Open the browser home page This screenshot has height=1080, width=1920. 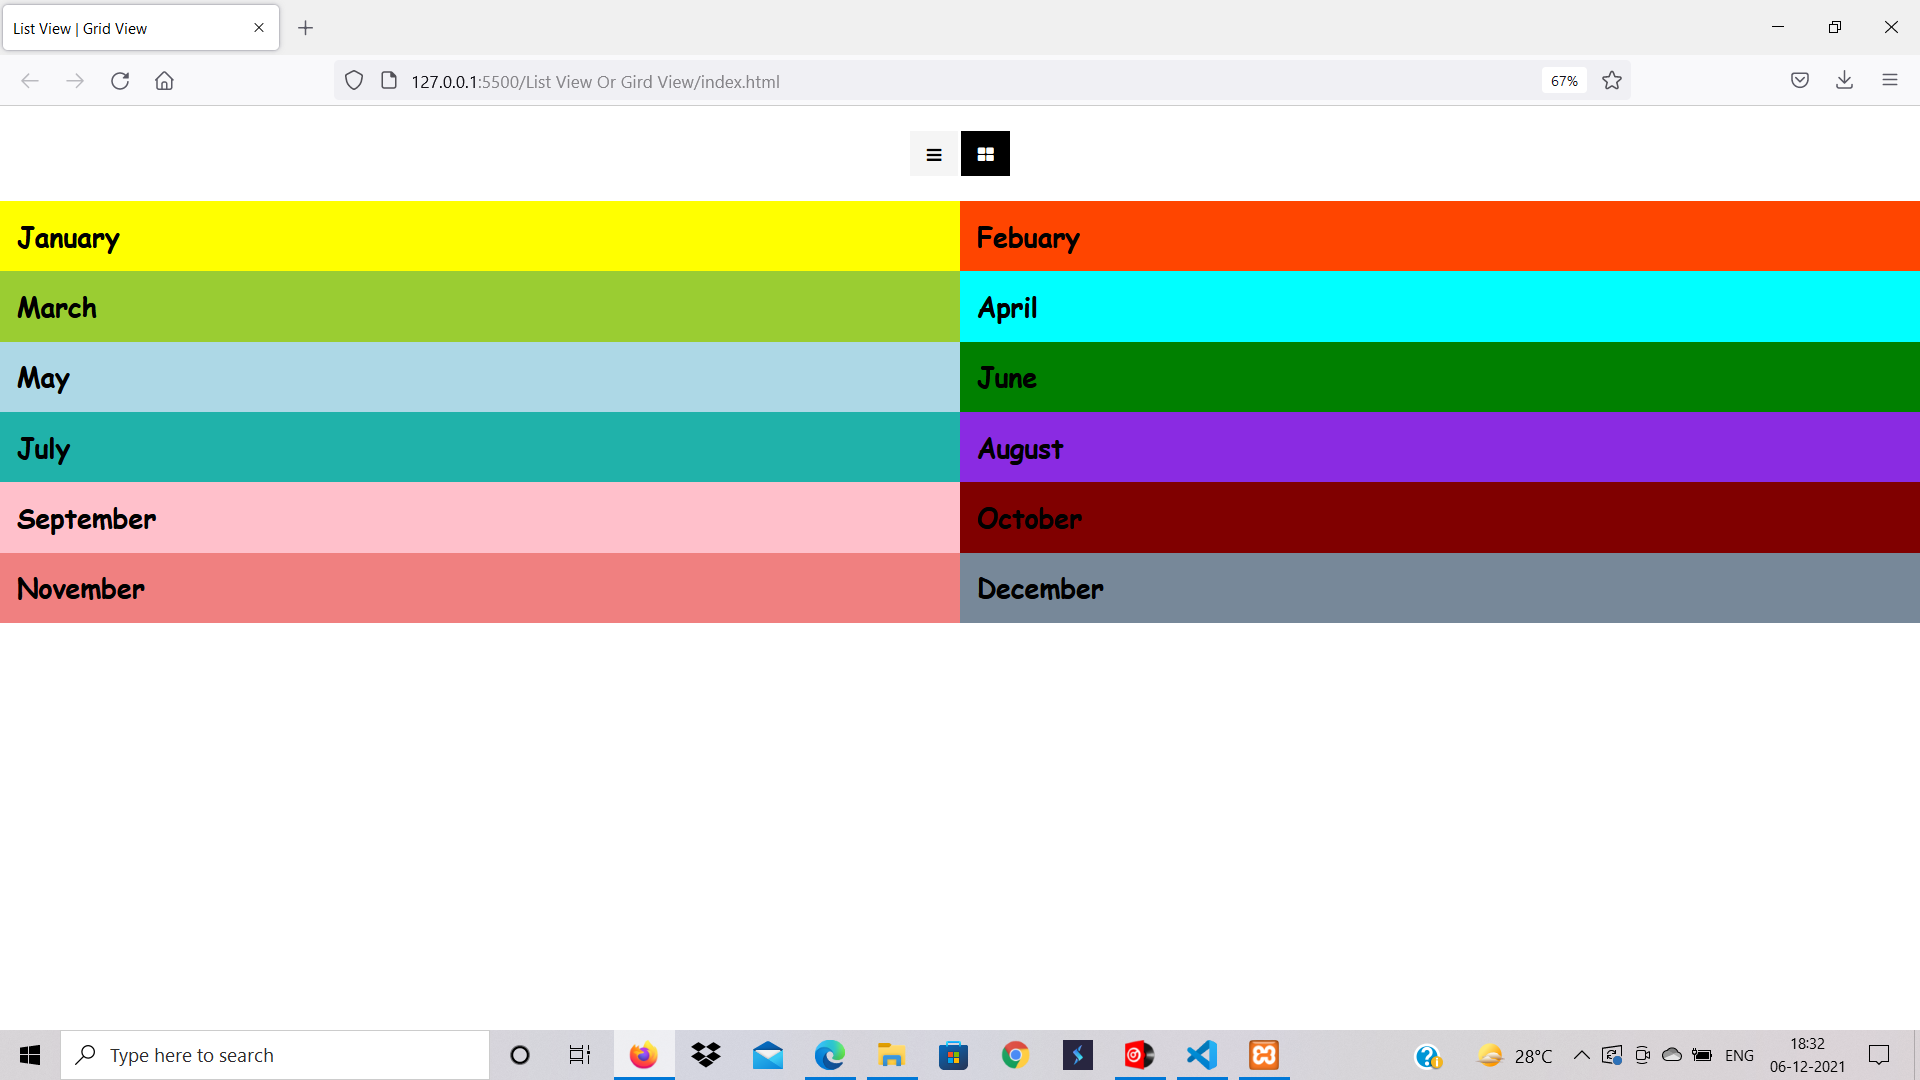(164, 81)
